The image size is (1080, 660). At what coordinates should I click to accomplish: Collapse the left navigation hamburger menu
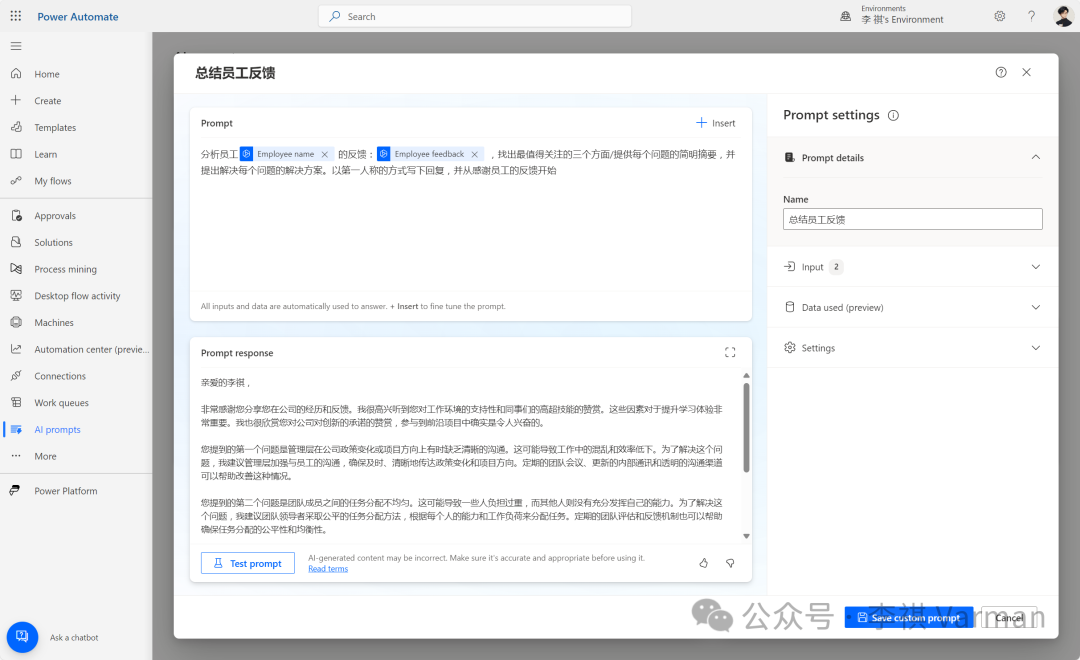point(16,46)
